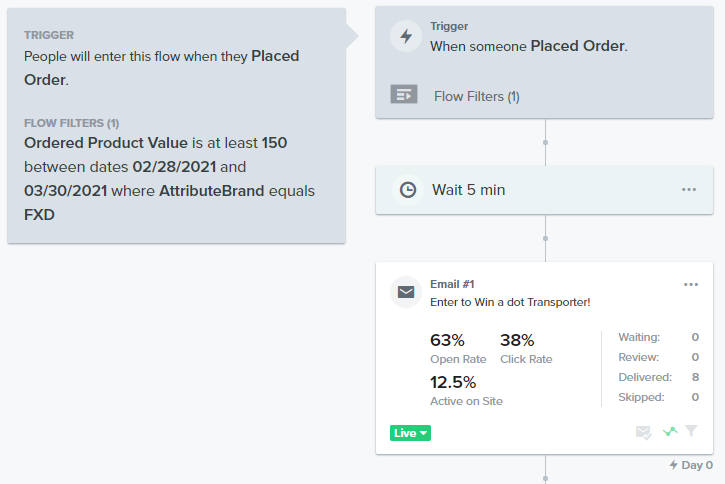Click the 63% Open Rate metric
The width and height of the screenshot is (725, 484).
coord(458,349)
